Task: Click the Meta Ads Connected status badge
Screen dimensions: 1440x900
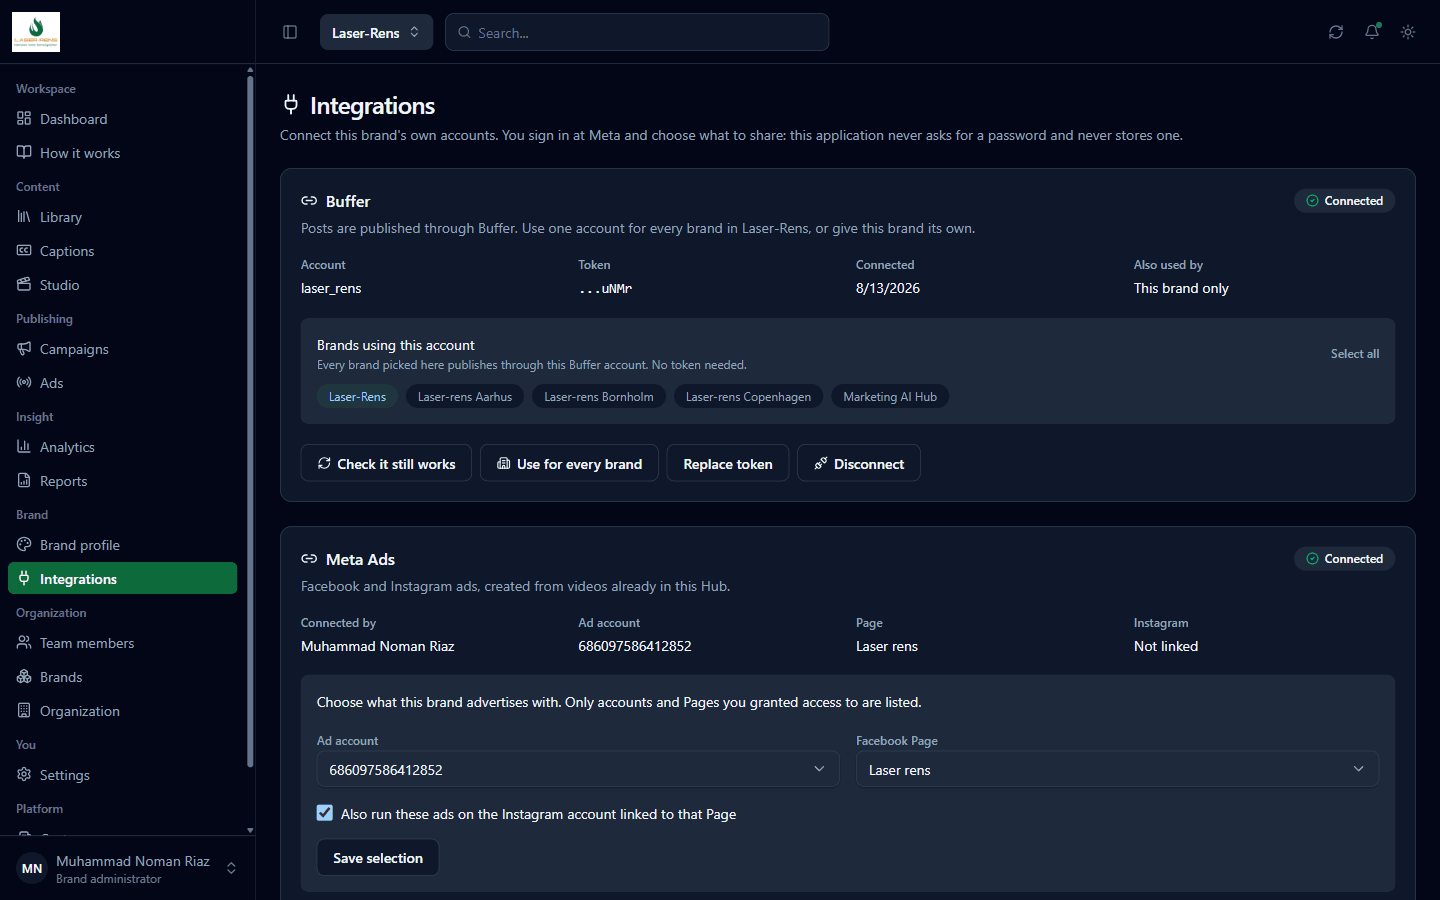Action: click(x=1344, y=559)
